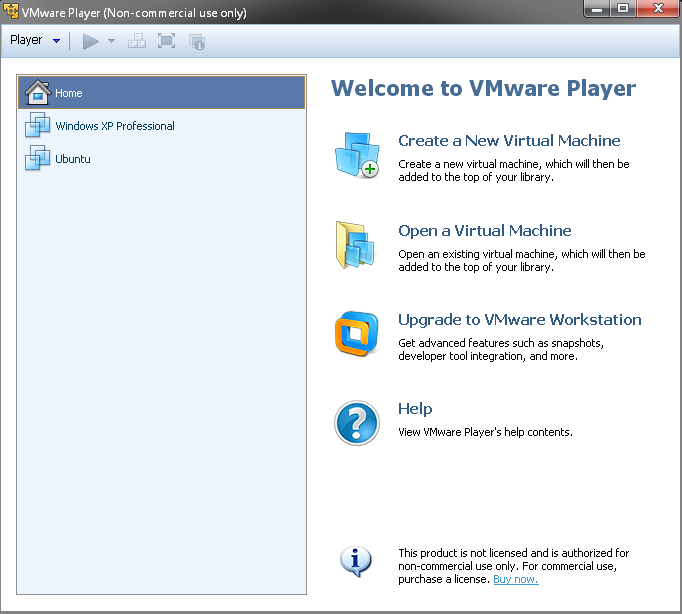
Task: Click Create a New Virtual Machine link
Action: 509,140
